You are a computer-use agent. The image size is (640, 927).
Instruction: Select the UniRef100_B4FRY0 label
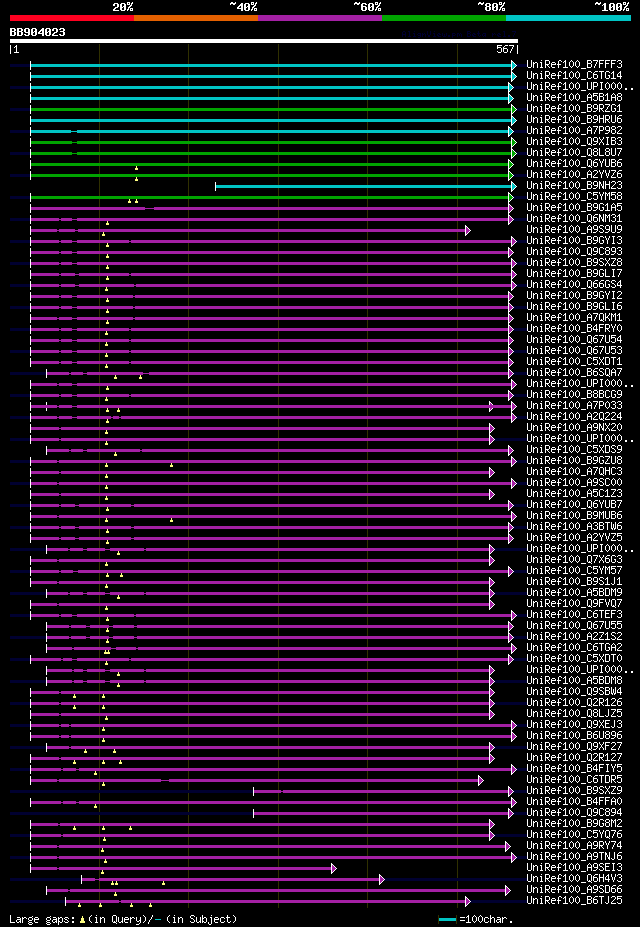[574, 329]
